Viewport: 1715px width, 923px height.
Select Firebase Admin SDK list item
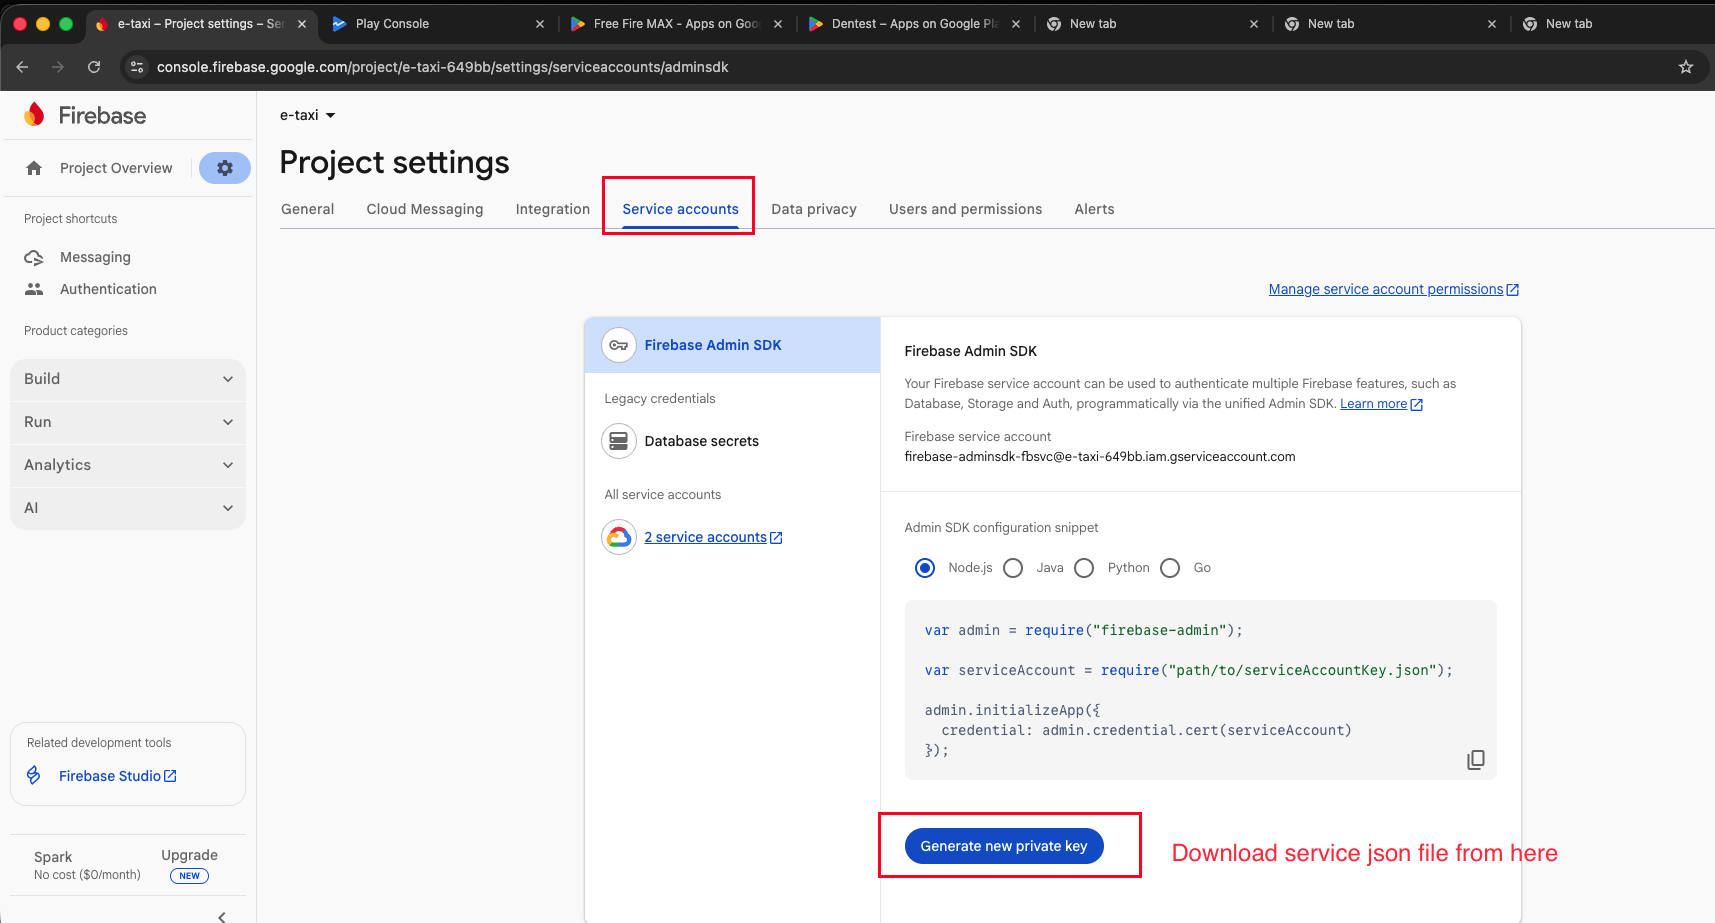[732, 345]
